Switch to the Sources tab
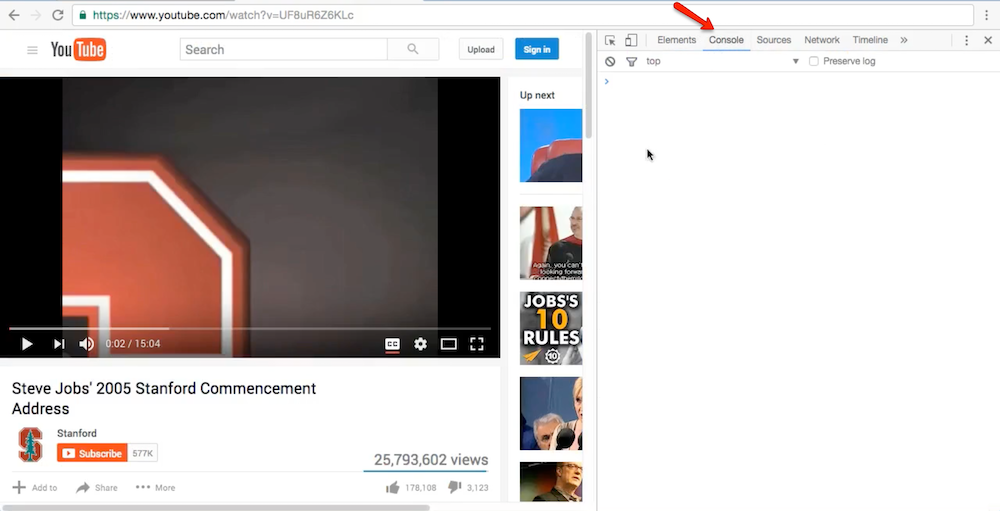The height and width of the screenshot is (511, 1000). click(x=774, y=40)
